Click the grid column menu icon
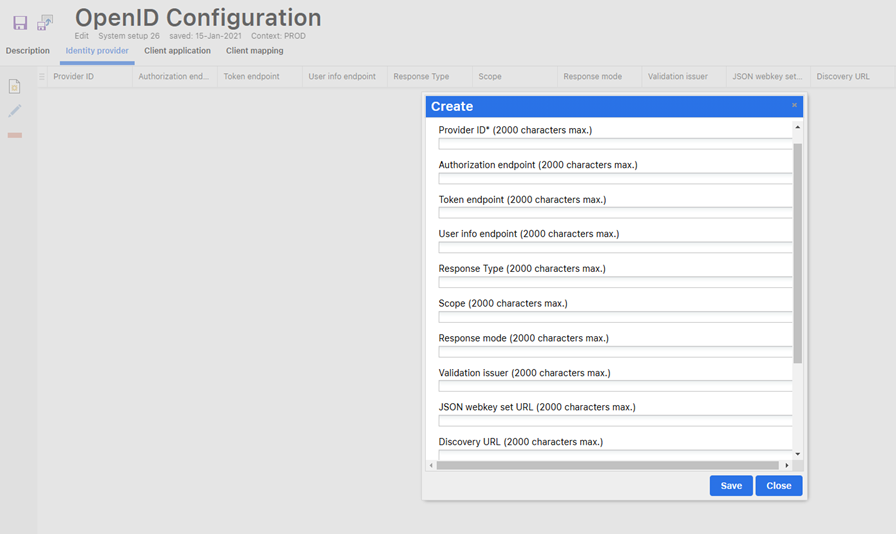Viewport: 896px width, 534px height. click(42, 77)
